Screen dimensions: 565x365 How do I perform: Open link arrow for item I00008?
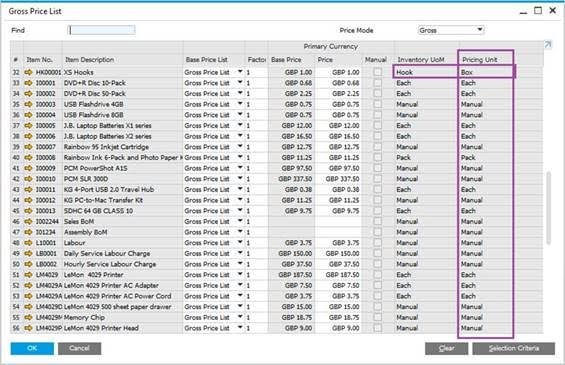click(x=28, y=158)
